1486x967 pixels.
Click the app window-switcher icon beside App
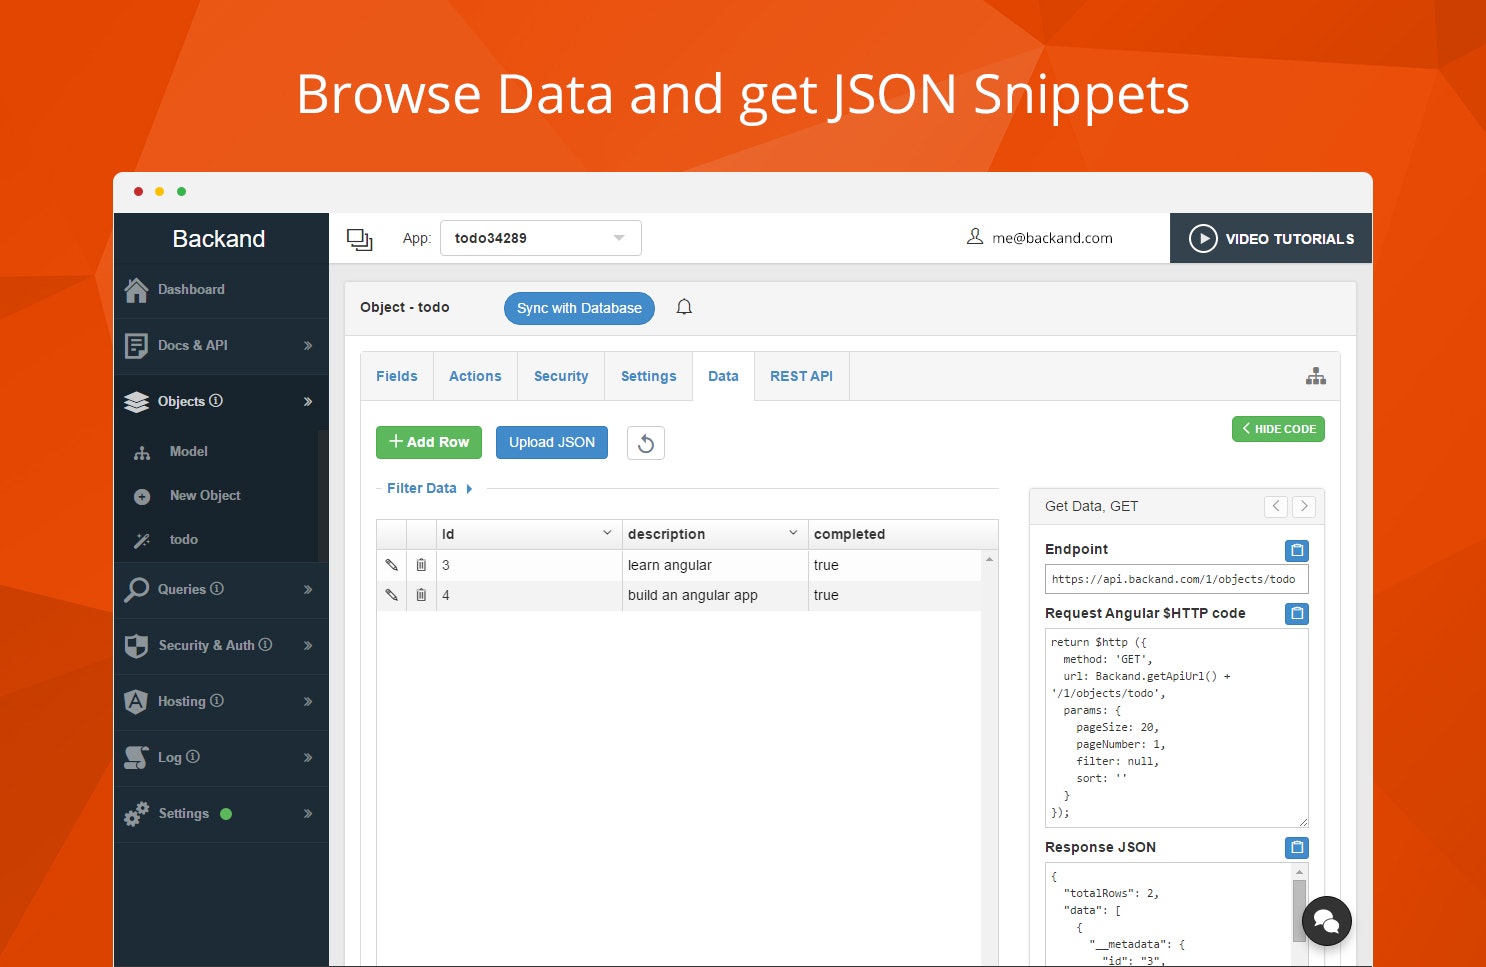(359, 239)
